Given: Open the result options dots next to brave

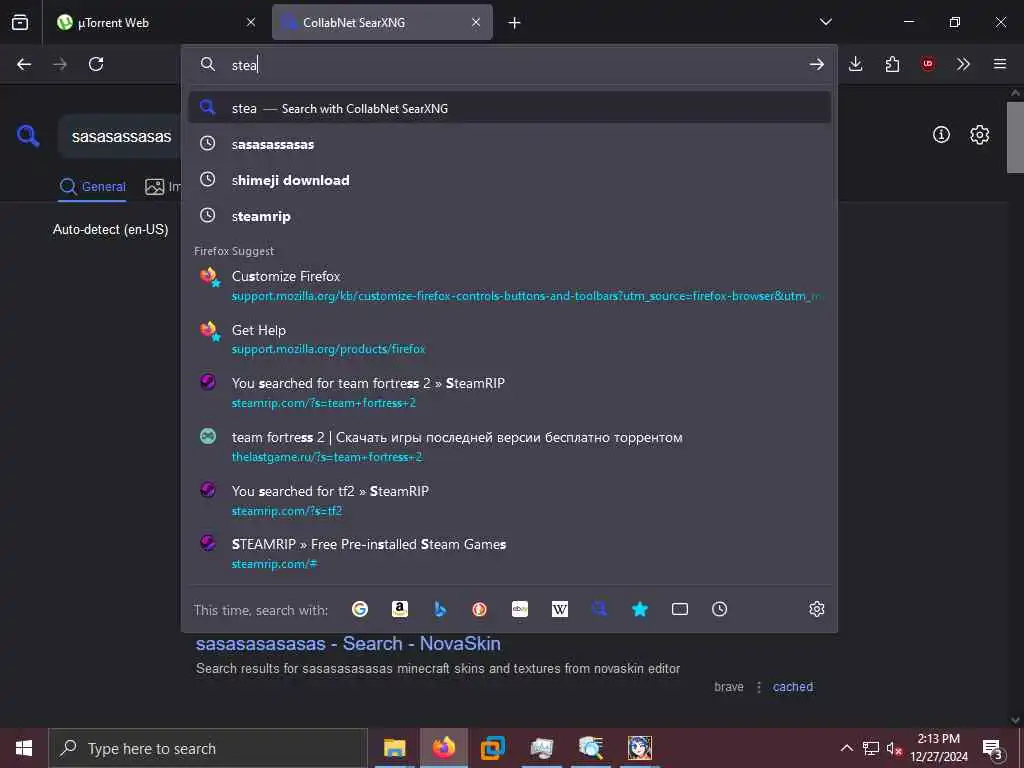Looking at the screenshot, I should click(759, 687).
